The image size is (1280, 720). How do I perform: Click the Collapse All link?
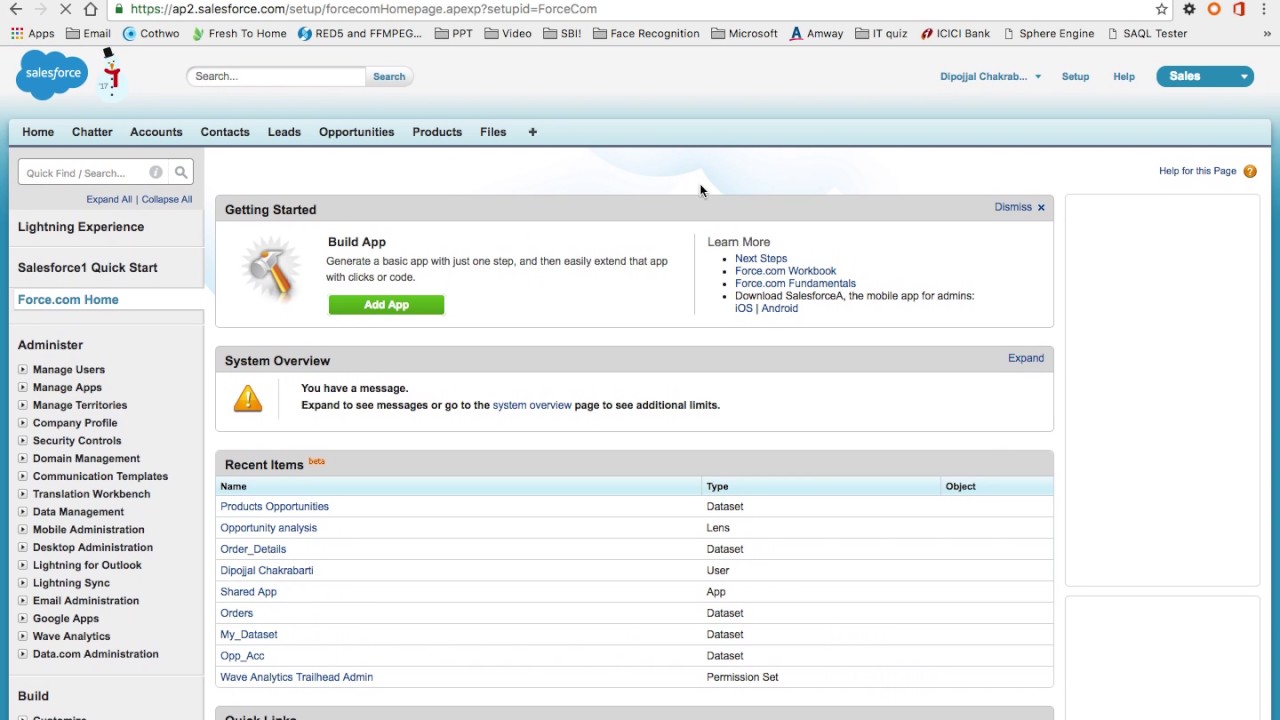[166, 199]
